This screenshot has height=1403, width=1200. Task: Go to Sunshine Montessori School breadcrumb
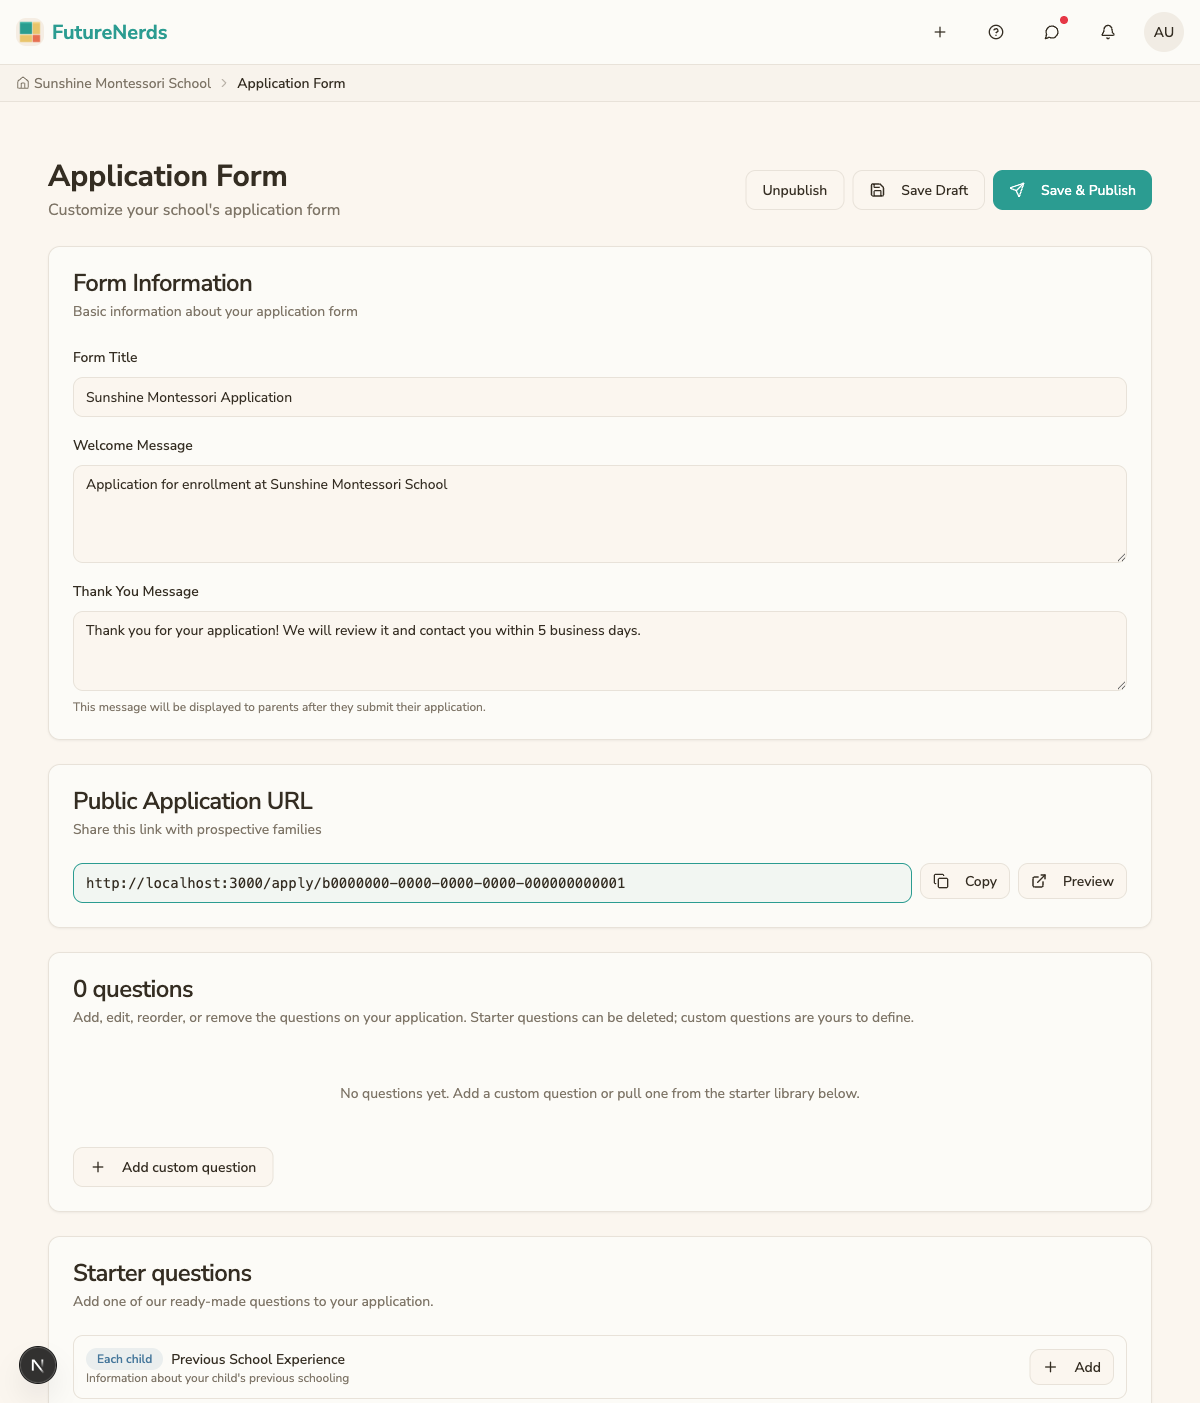coord(122,83)
